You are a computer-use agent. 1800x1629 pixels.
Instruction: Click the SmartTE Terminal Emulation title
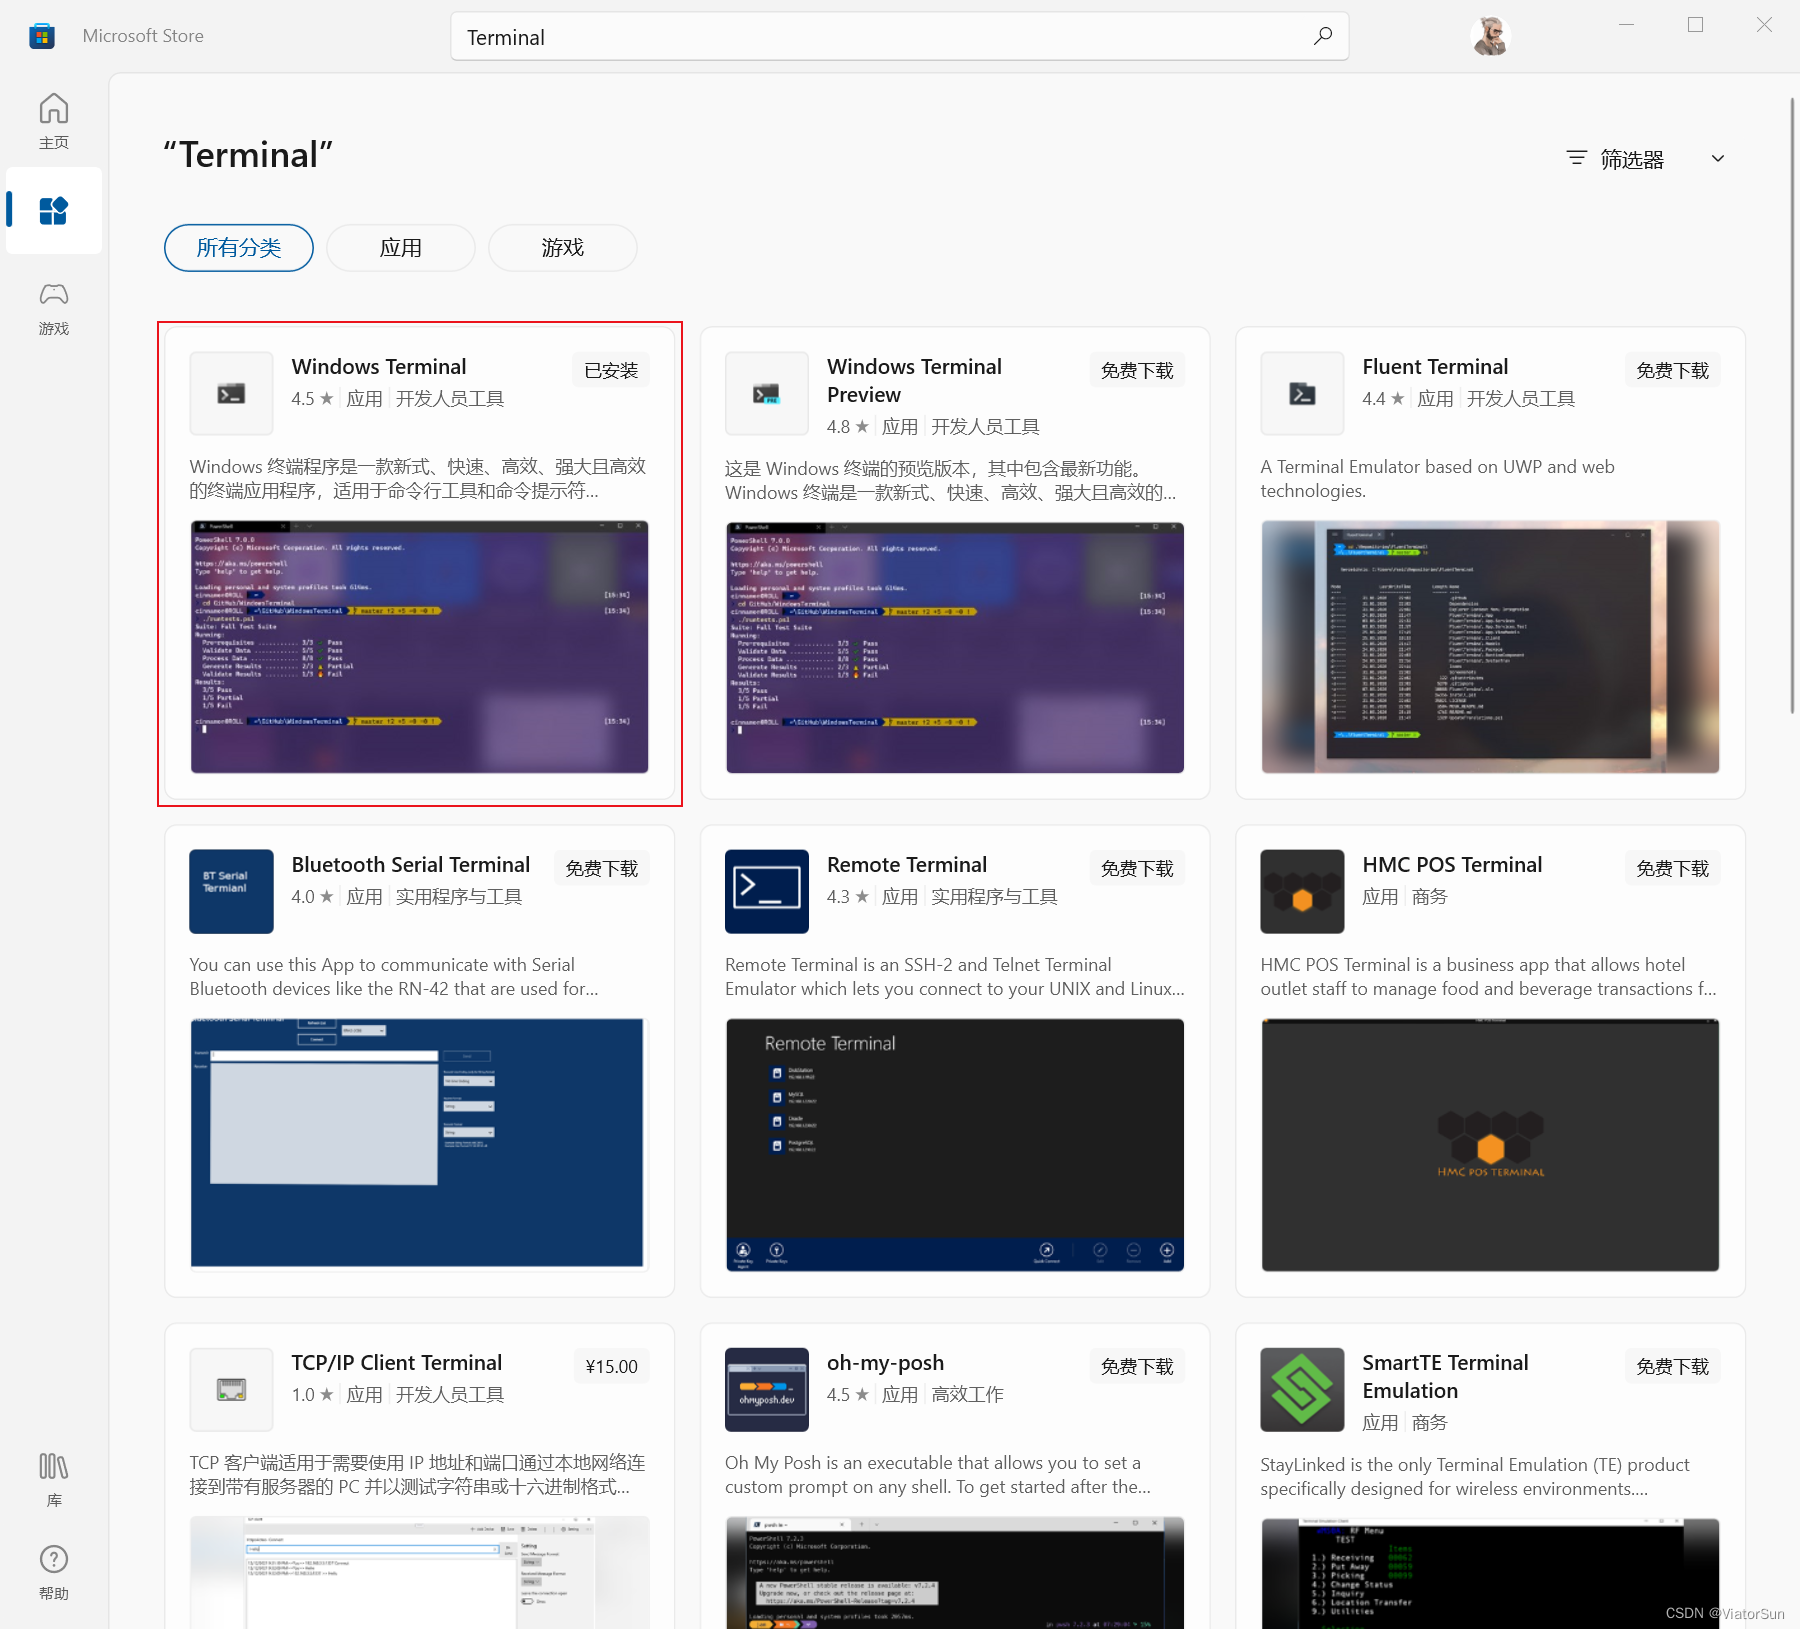[x=1445, y=1377]
